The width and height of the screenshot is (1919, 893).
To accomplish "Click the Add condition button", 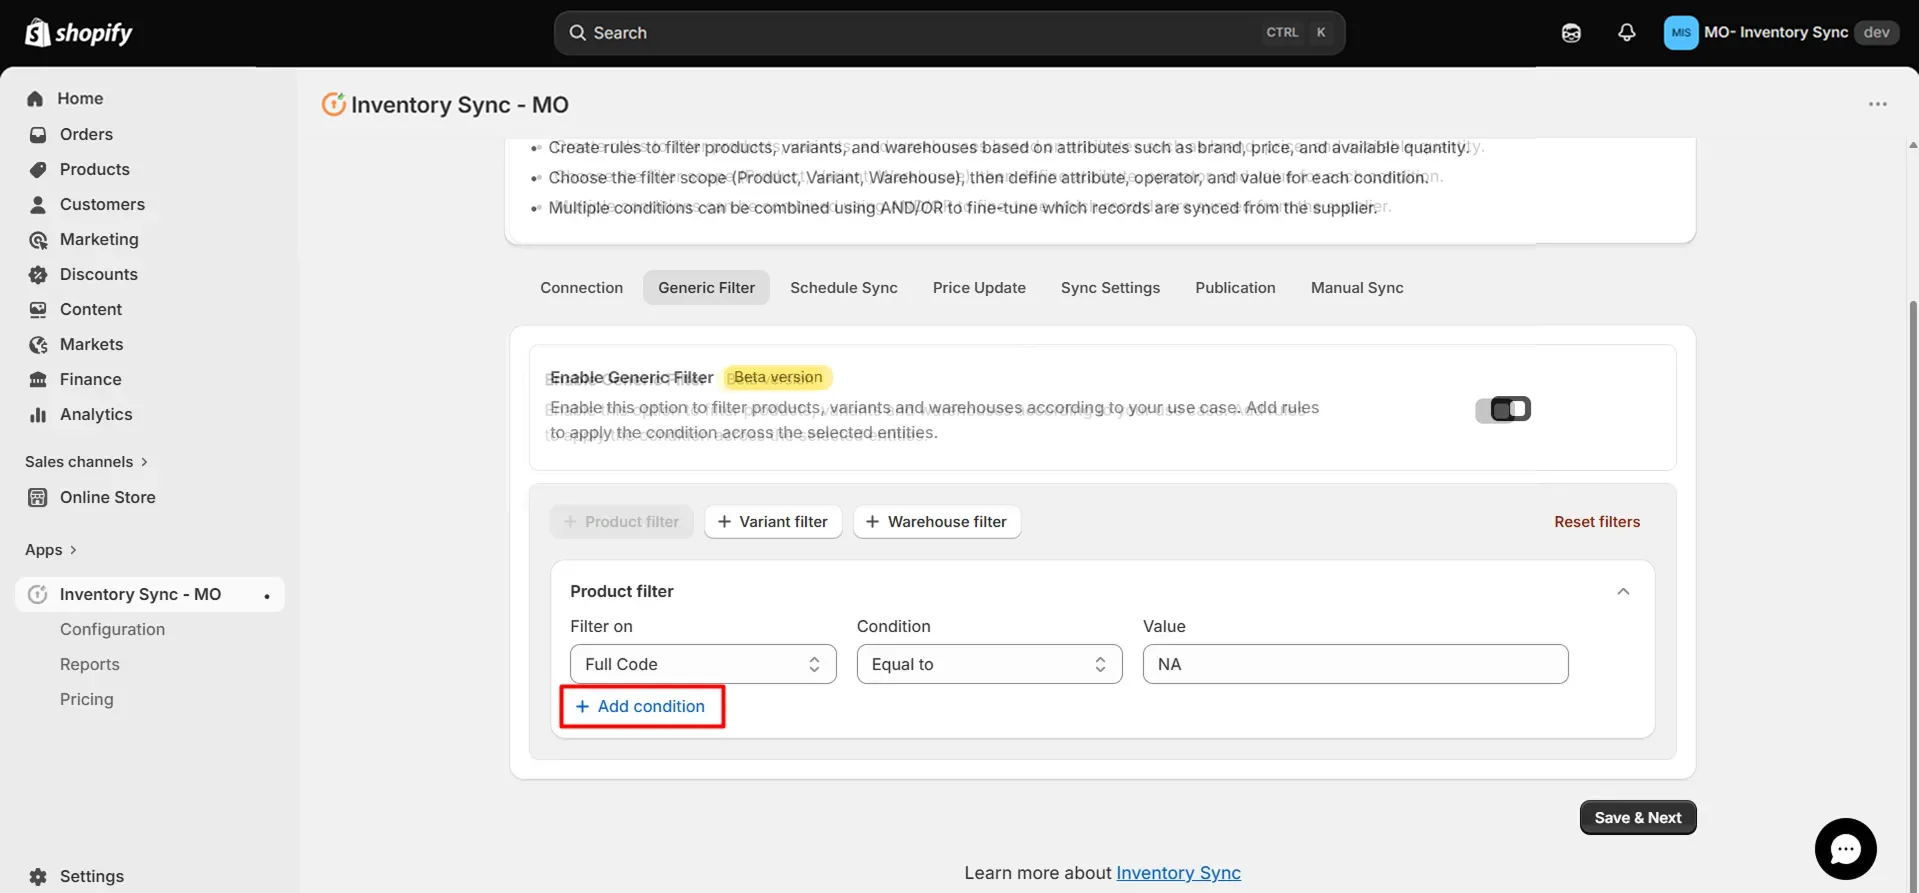I will click(x=641, y=706).
